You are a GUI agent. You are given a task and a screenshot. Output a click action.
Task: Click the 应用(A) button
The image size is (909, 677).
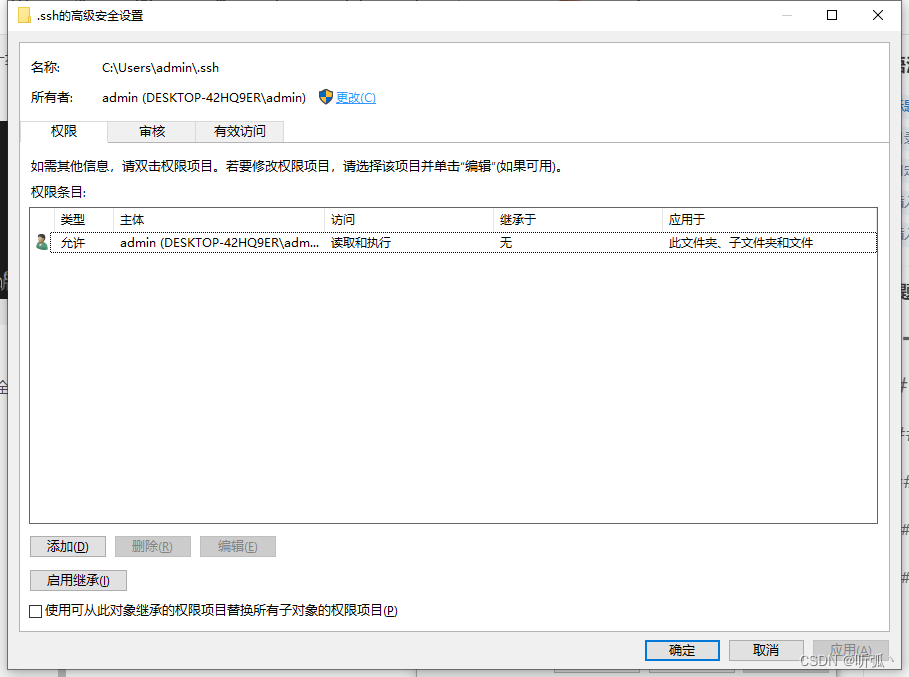850,650
